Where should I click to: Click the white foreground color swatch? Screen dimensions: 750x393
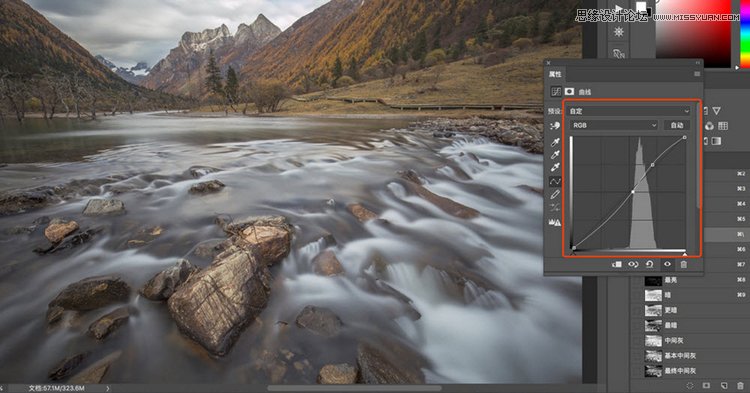tap(640, 6)
